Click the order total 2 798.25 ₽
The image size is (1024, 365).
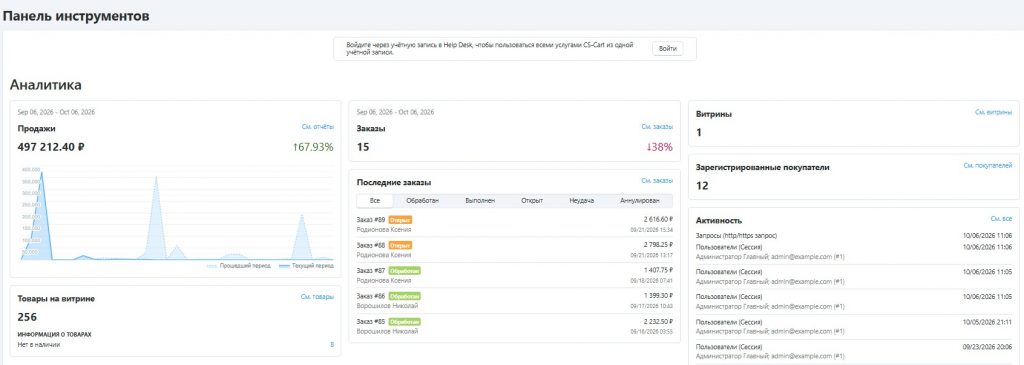coord(658,245)
